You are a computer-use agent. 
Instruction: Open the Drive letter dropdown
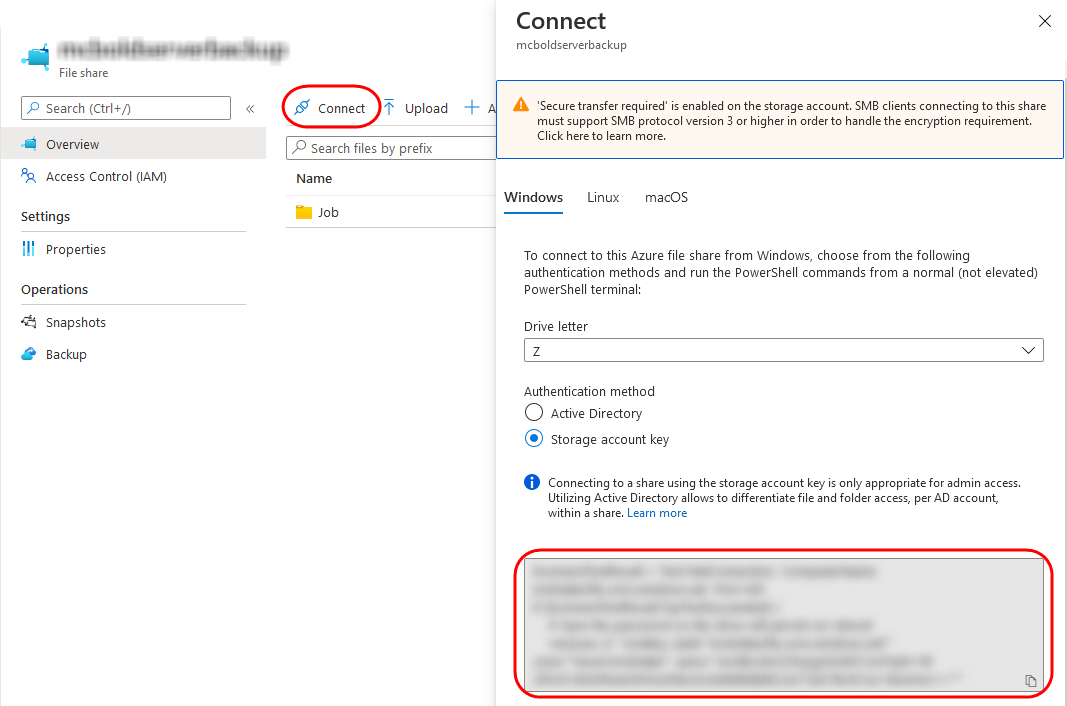tap(783, 351)
